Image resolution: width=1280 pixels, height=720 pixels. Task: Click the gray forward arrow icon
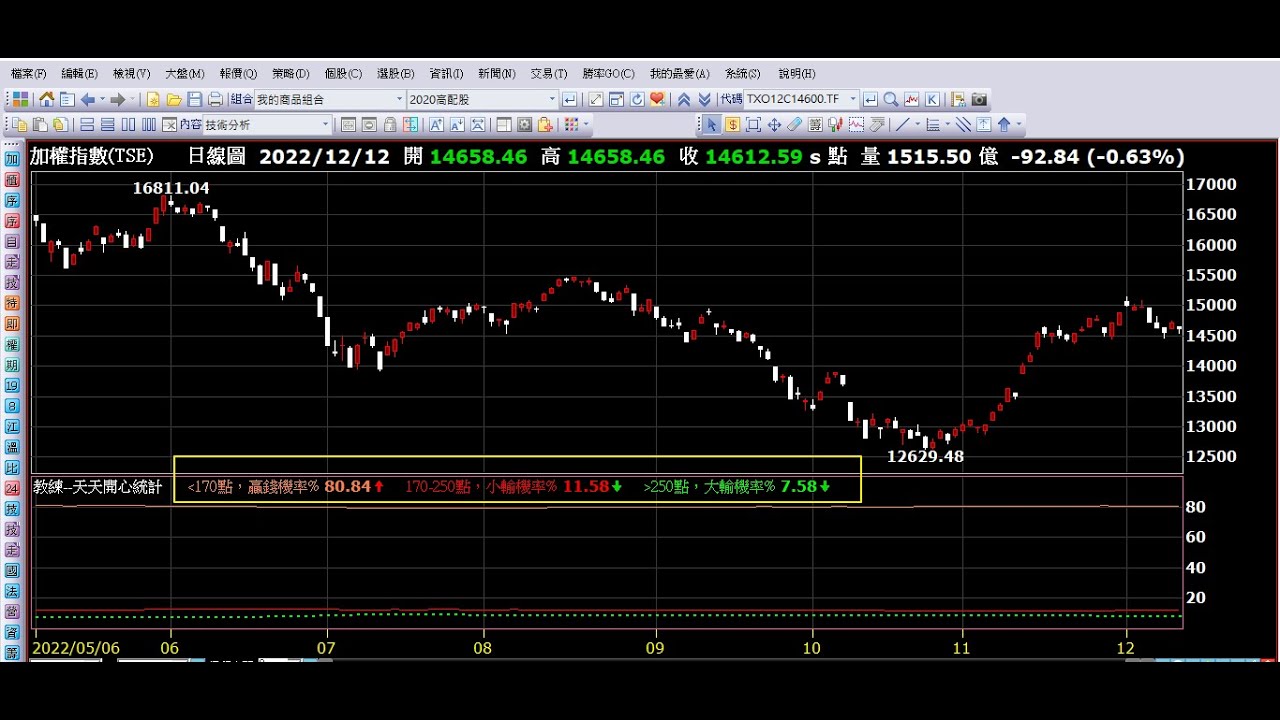(x=117, y=99)
